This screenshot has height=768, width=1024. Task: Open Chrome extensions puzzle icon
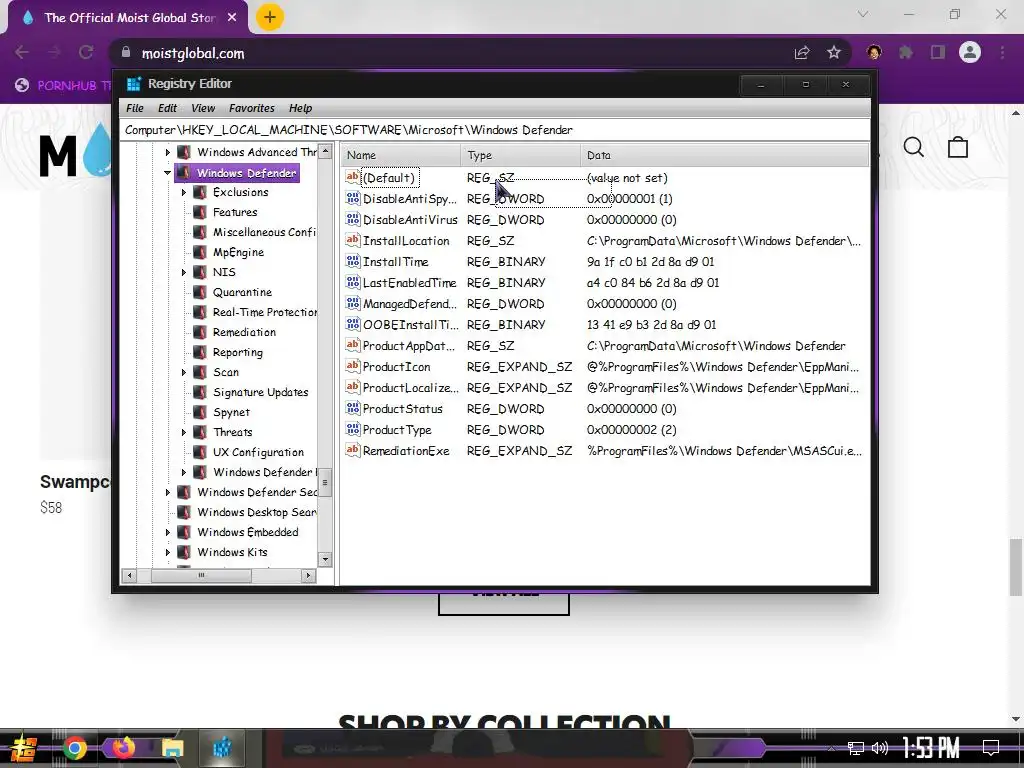(906, 52)
